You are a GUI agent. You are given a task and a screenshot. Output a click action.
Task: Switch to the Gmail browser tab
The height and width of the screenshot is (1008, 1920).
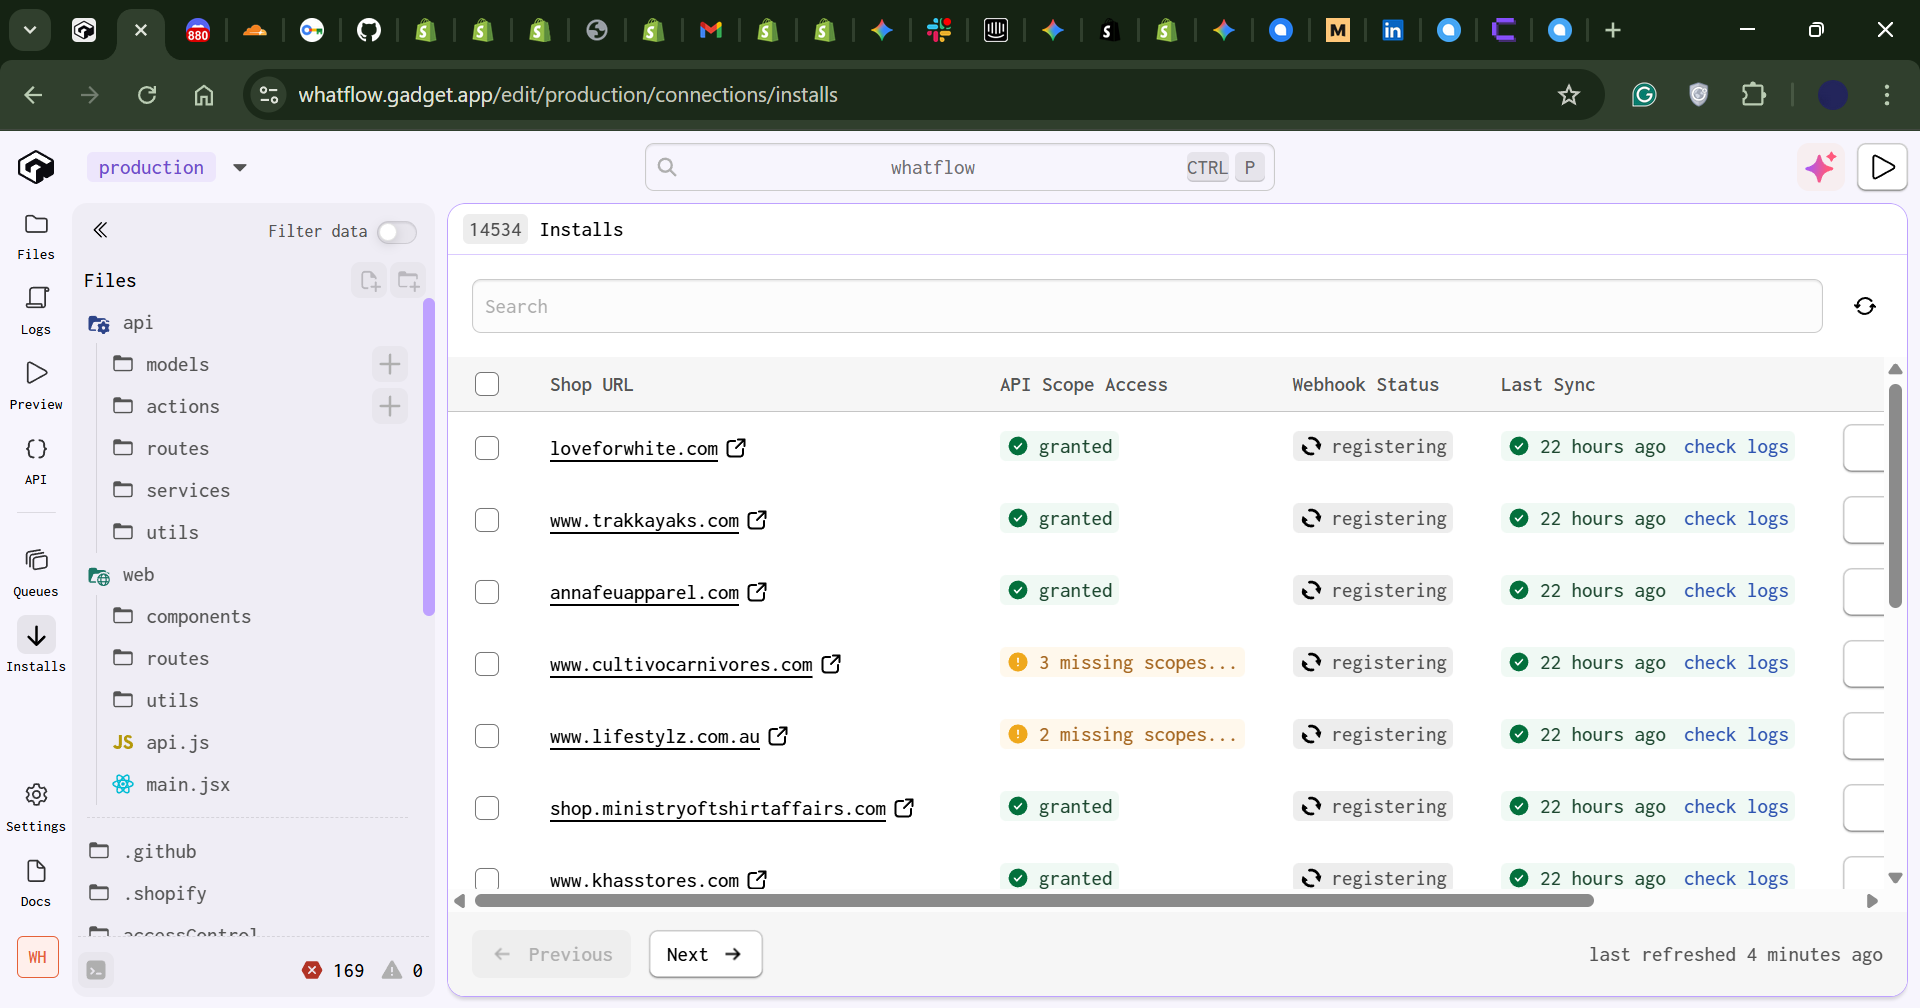[711, 30]
